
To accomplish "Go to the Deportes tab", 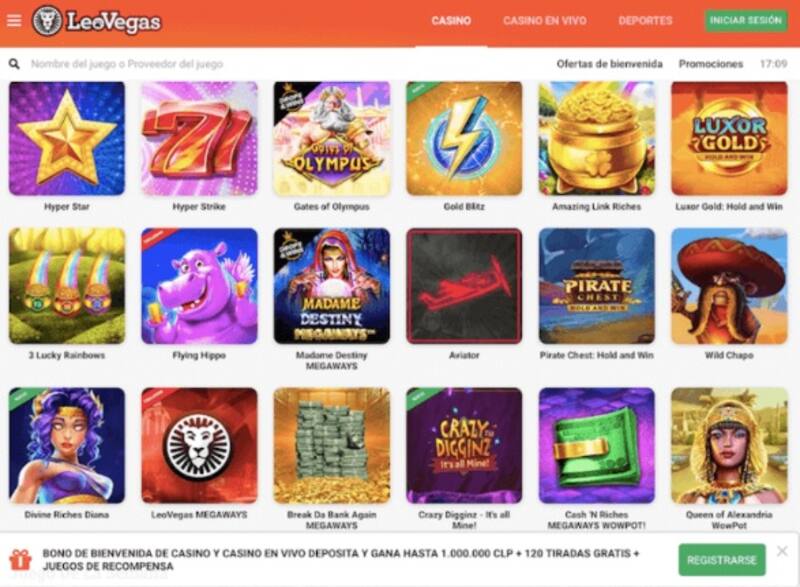I will click(645, 21).
